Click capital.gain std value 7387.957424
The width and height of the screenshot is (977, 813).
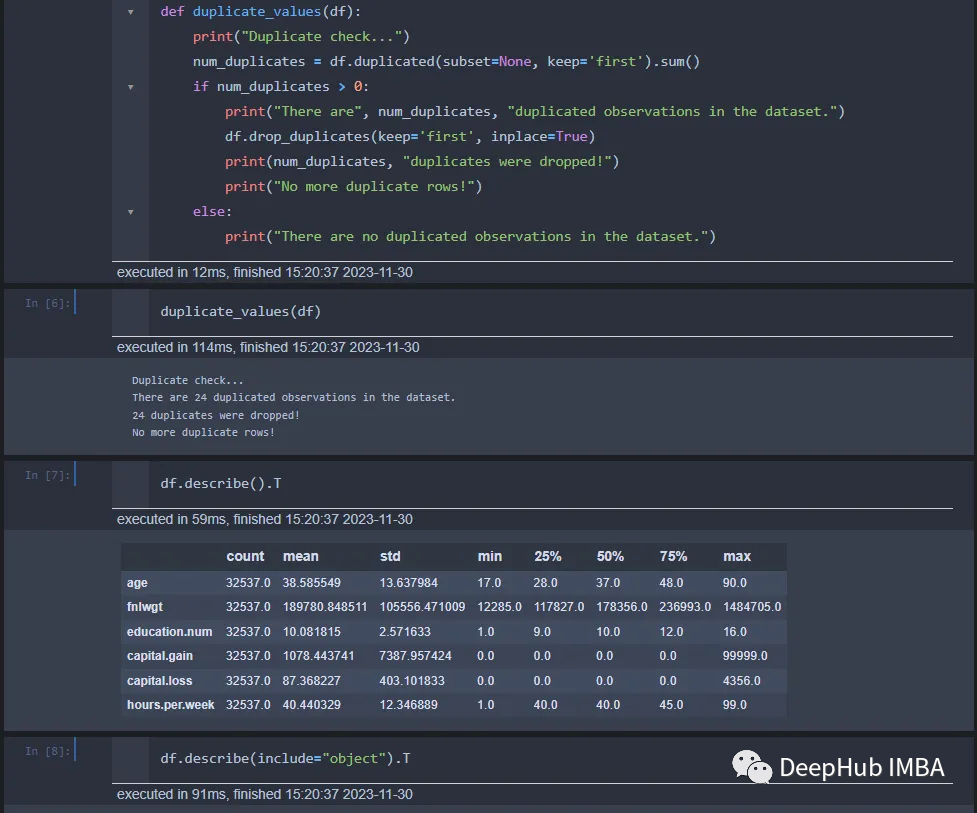(x=416, y=656)
